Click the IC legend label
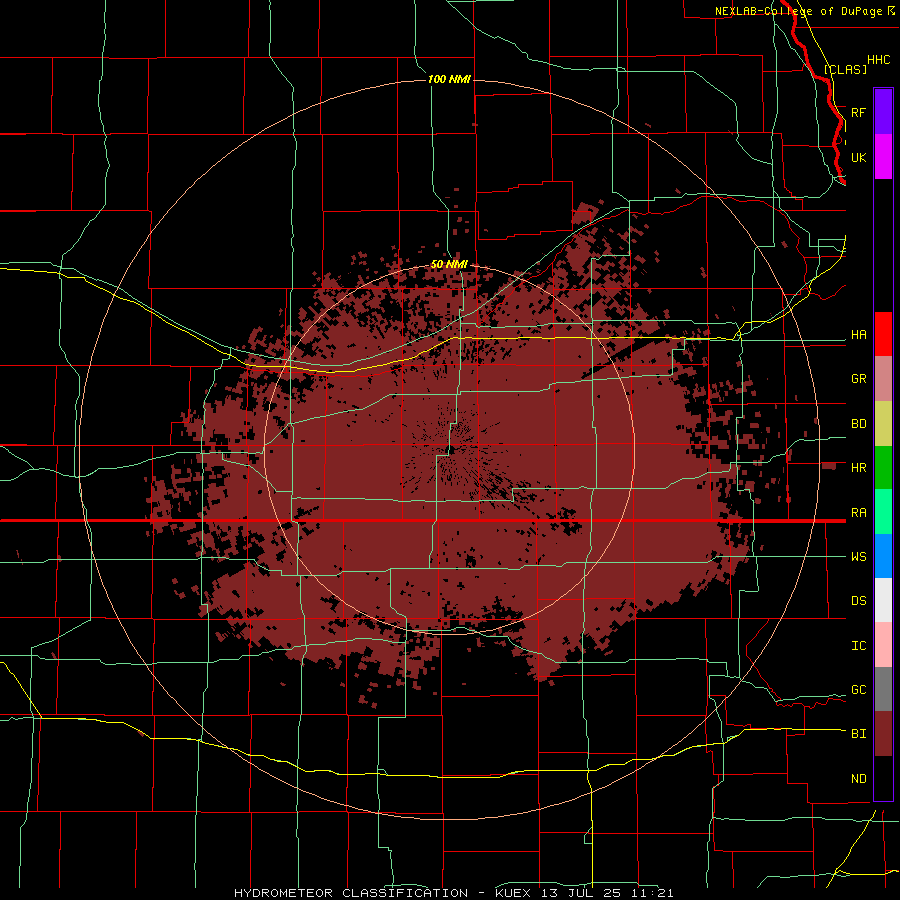Image resolution: width=900 pixels, height=900 pixels. [859, 646]
